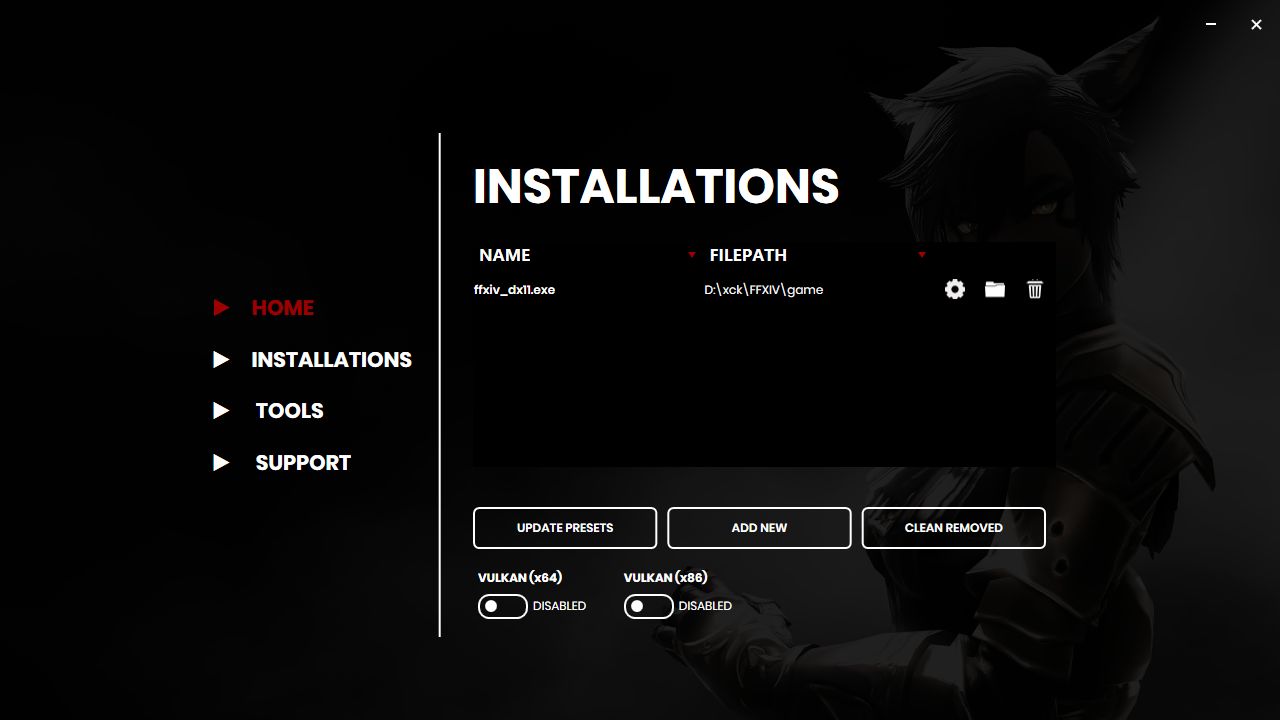Select the D:\xck\FFXIV\game filepath cell
This screenshot has height=720, width=1280.
(763, 290)
